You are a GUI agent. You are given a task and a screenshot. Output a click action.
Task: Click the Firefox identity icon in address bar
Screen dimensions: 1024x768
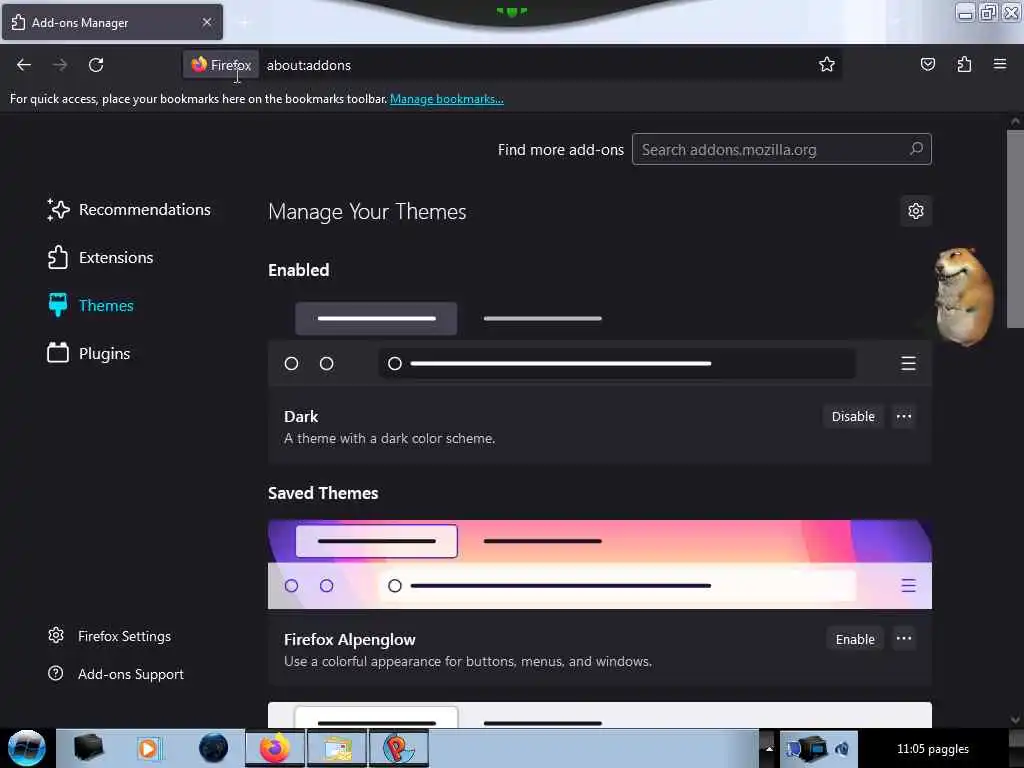220,65
